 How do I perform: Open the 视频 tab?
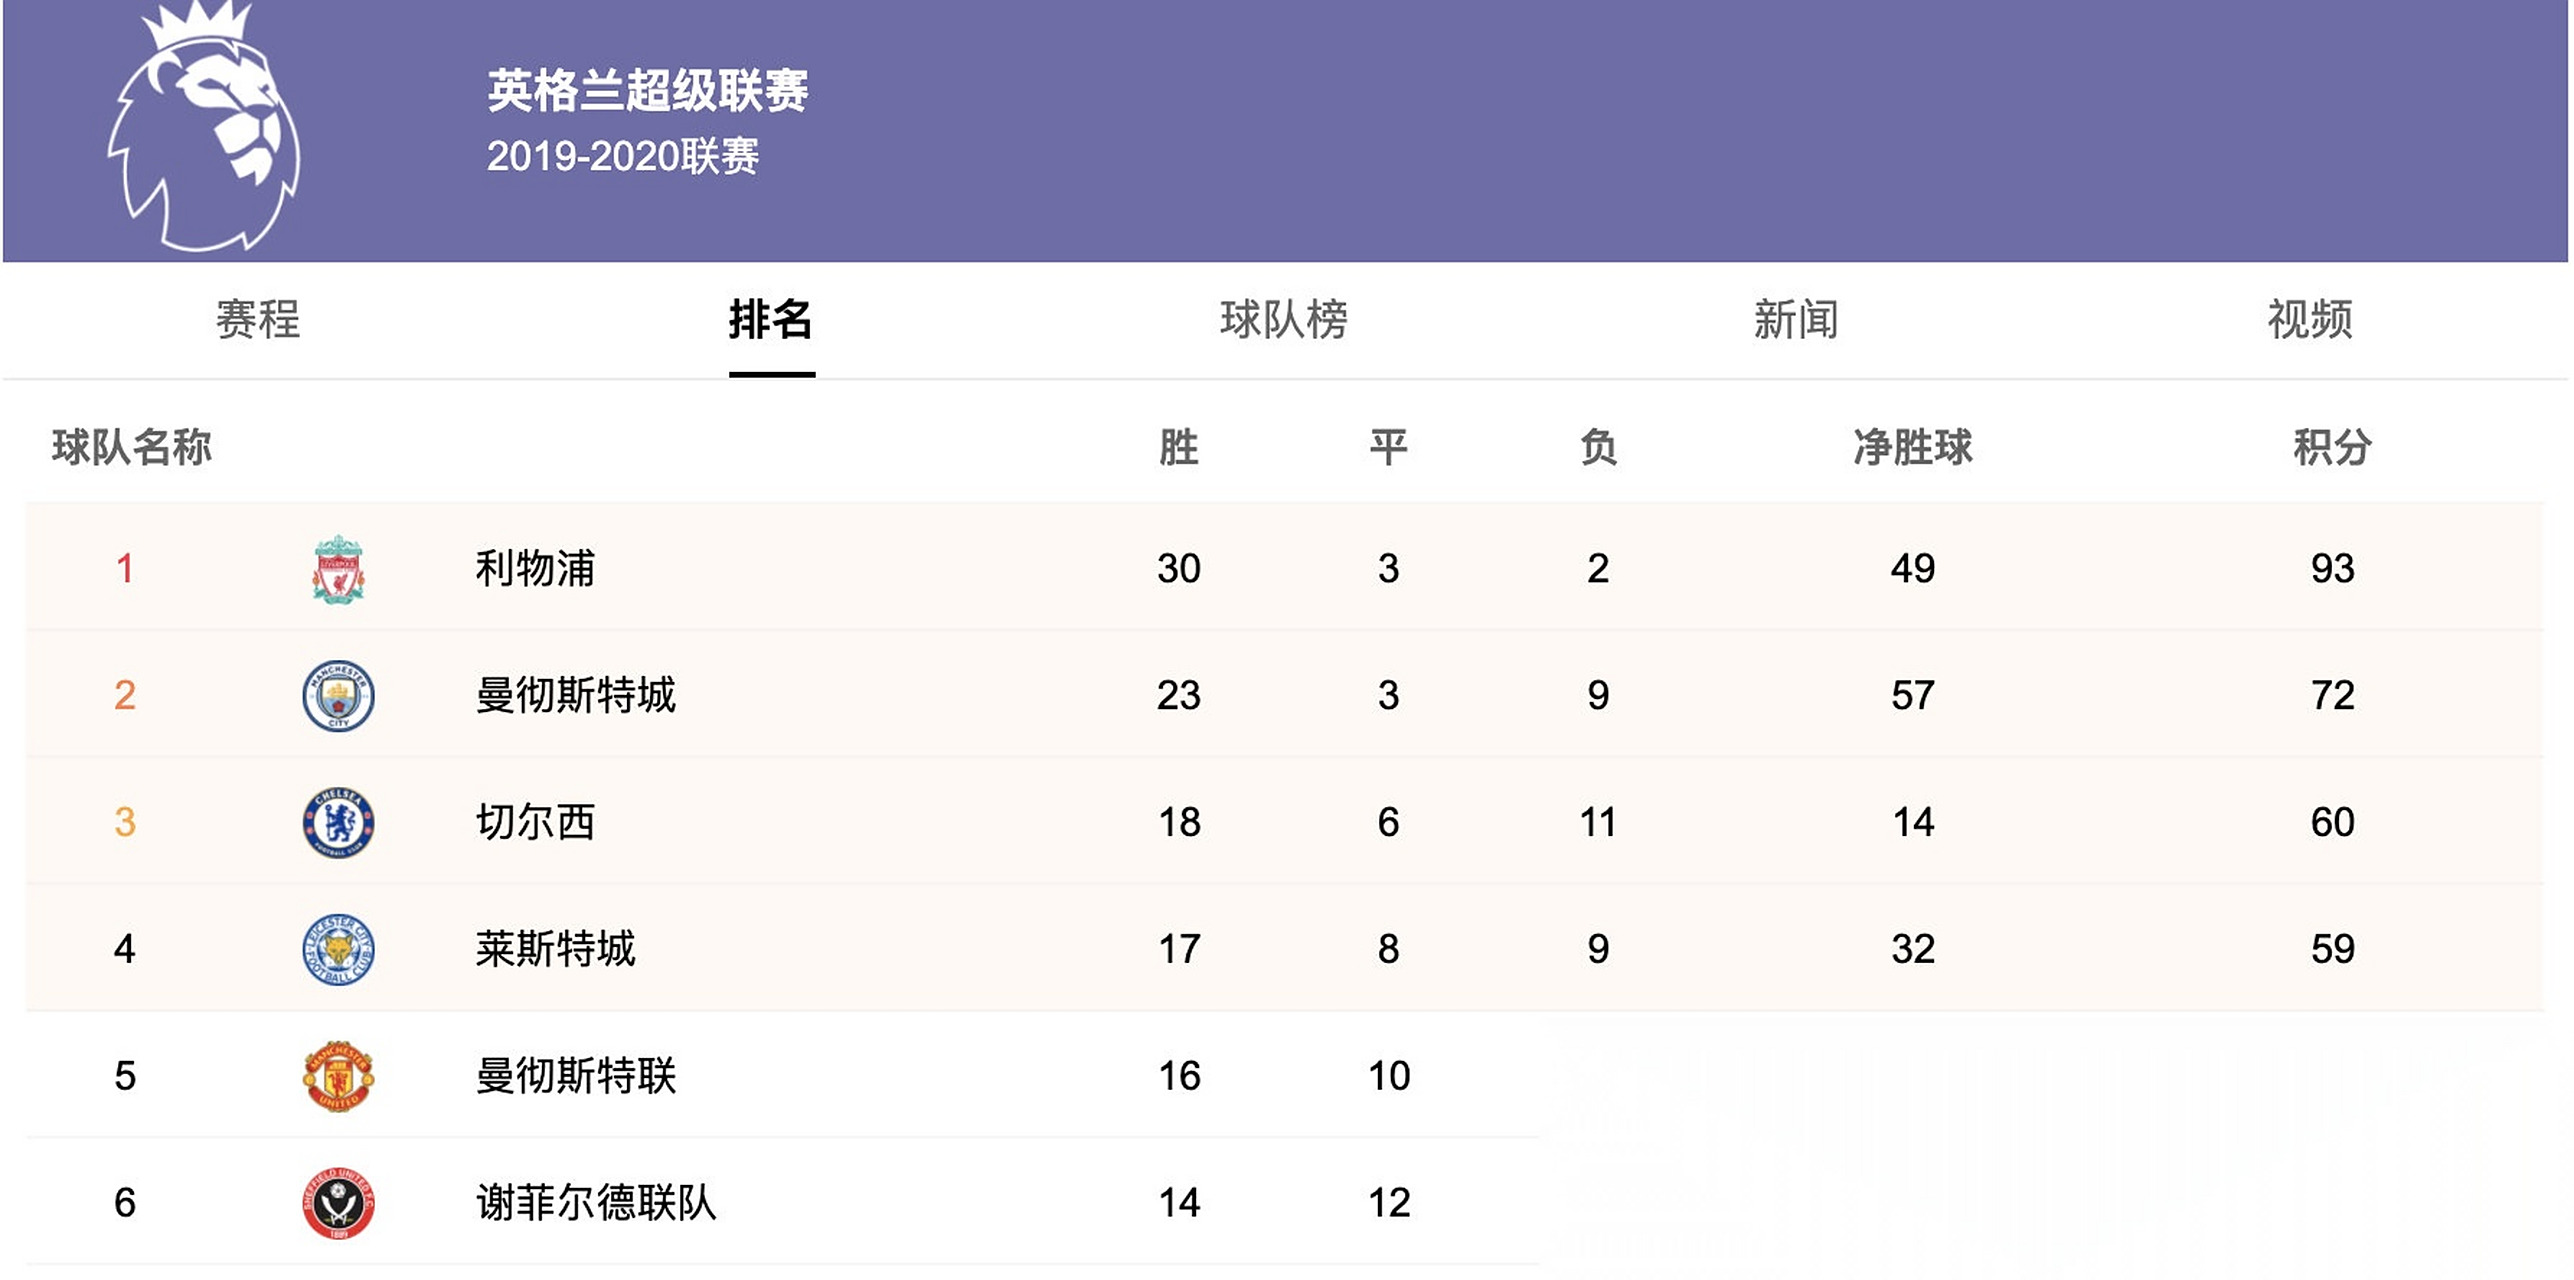coord(2310,320)
